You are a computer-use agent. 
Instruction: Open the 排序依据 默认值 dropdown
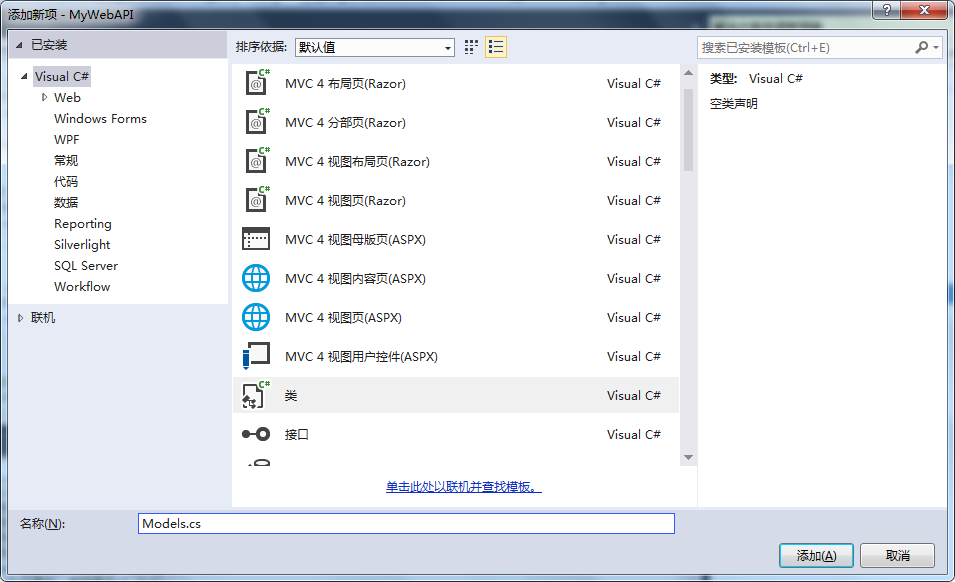pyautogui.click(x=375, y=47)
